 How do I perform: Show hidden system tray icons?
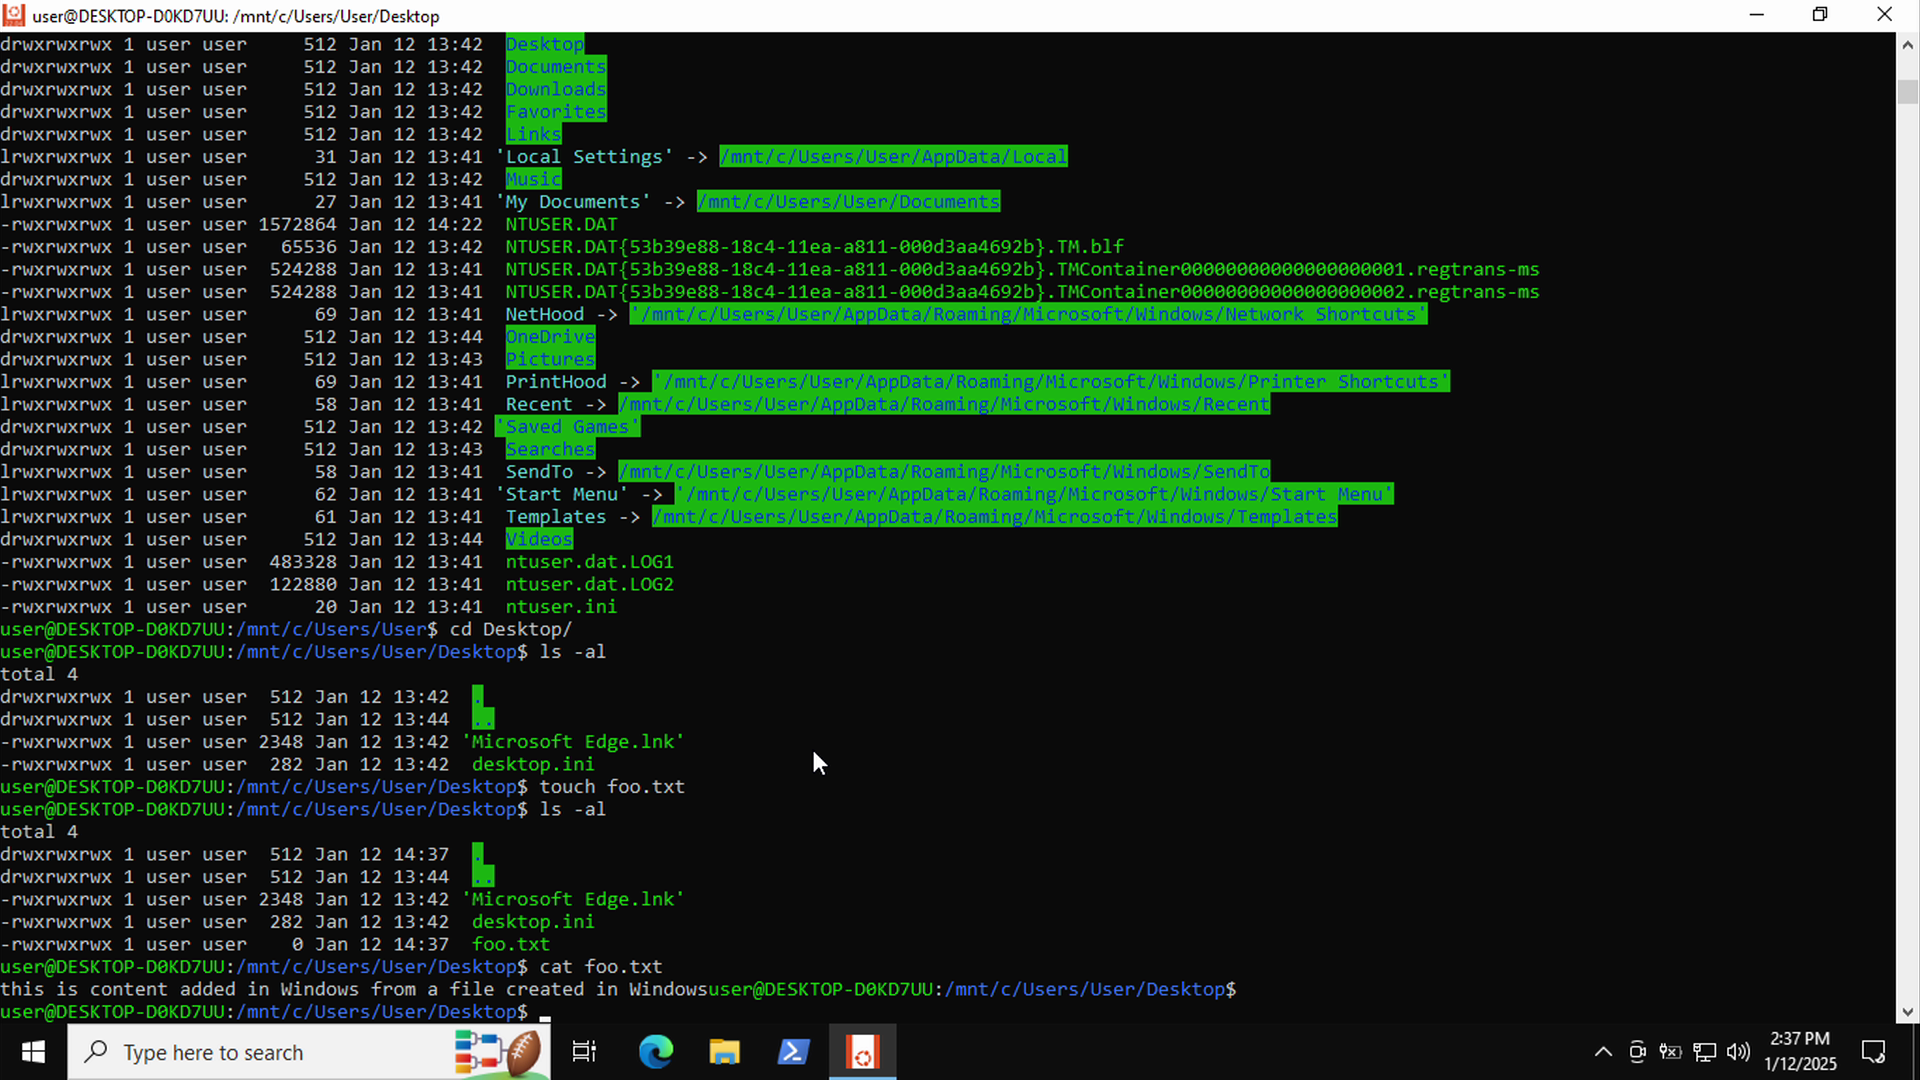pyautogui.click(x=1603, y=1052)
